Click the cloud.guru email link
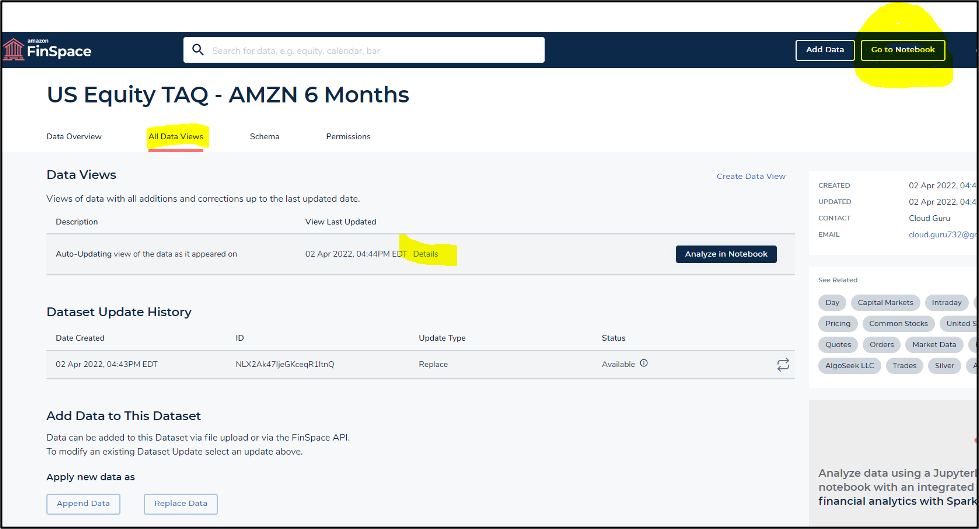This screenshot has height=529, width=979. 943,235
